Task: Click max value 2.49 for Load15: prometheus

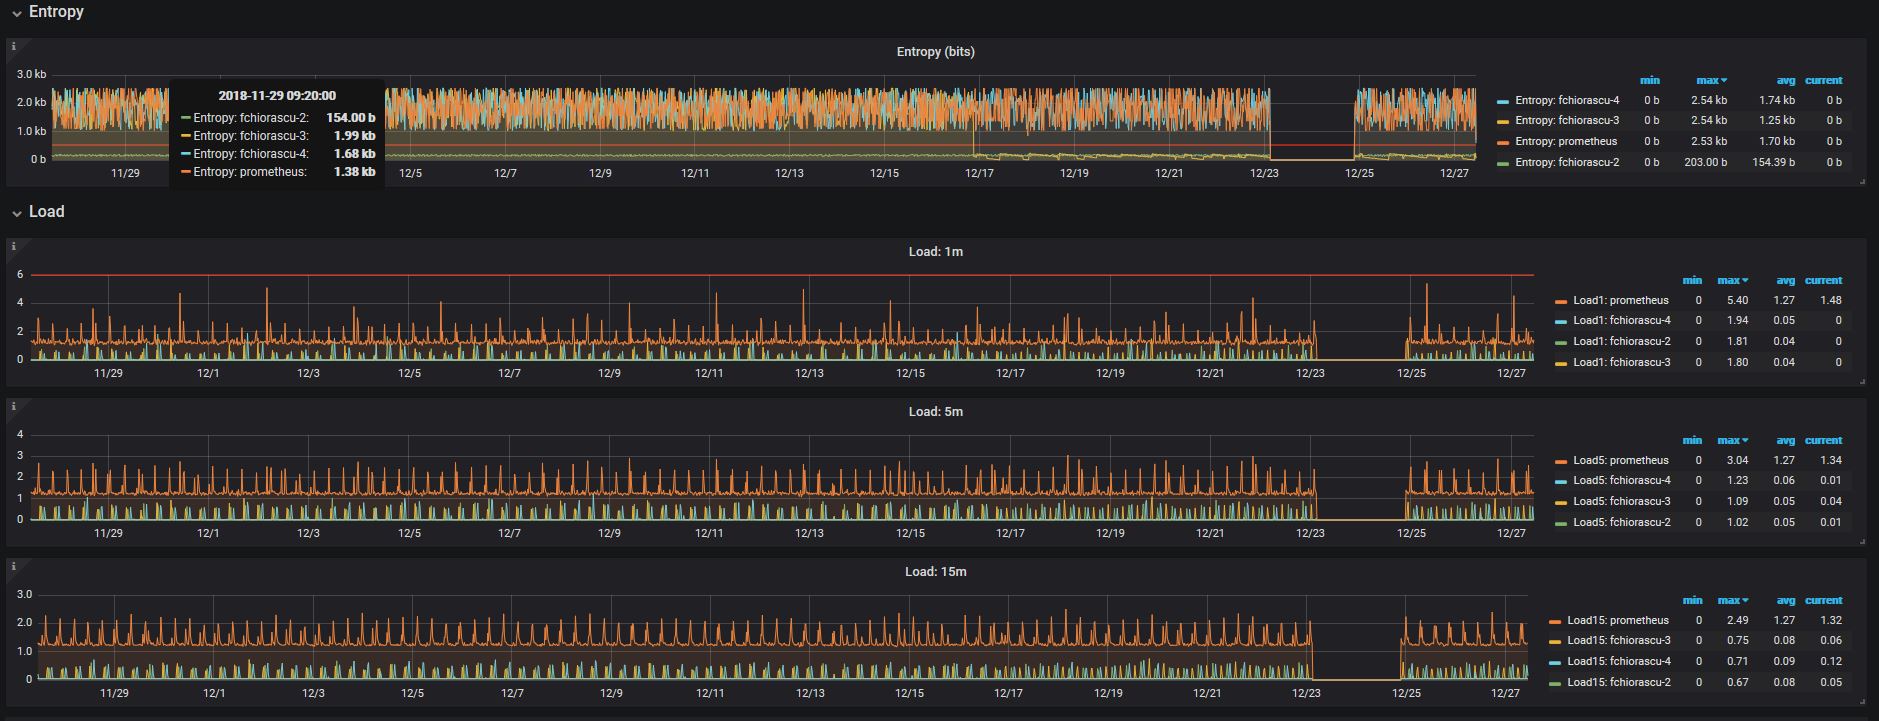Action: point(1737,620)
